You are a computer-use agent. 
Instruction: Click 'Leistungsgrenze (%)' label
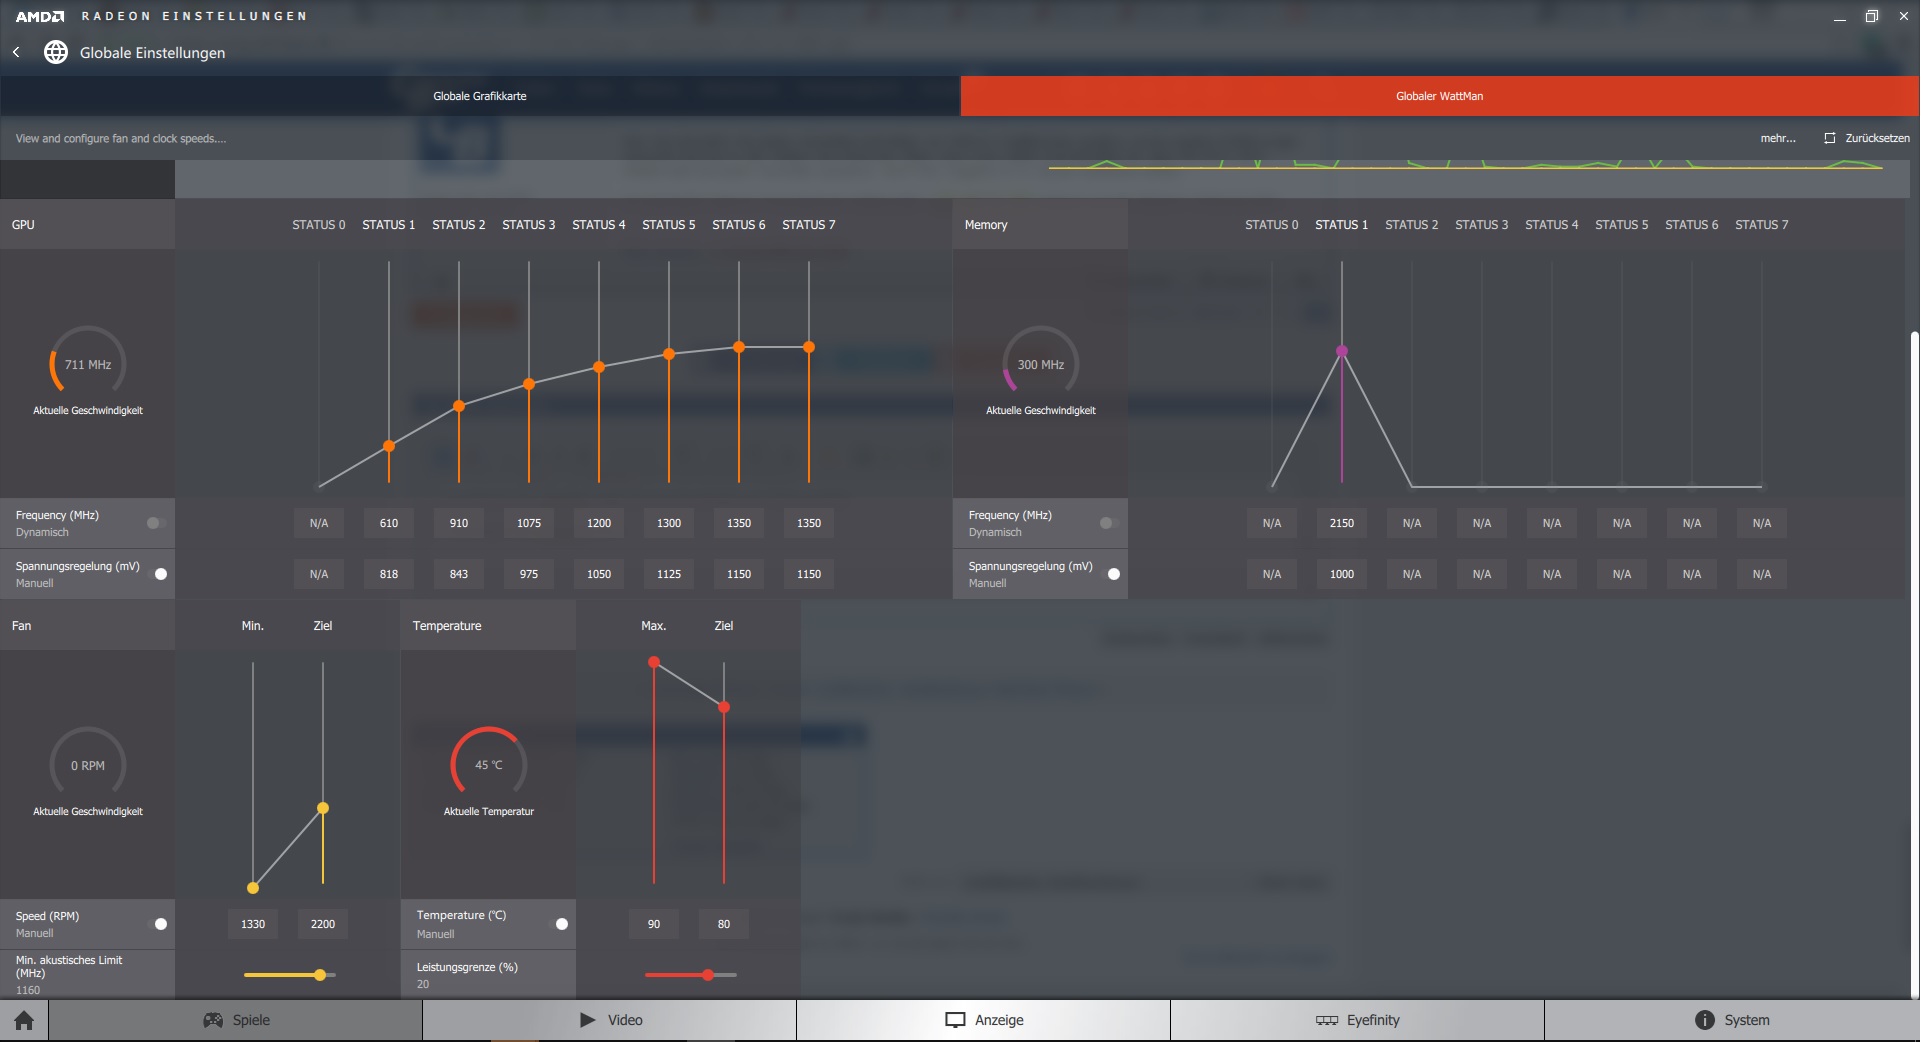(467, 967)
